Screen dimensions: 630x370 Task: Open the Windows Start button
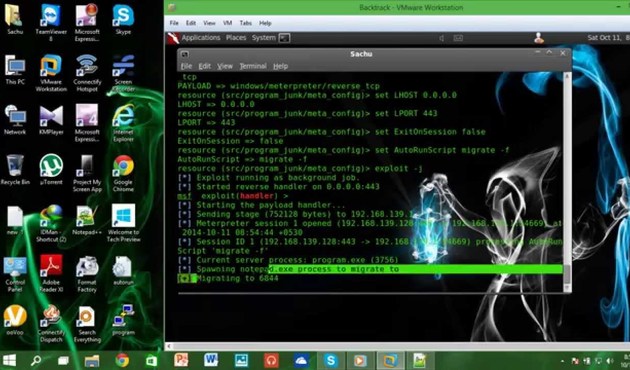pos(10,360)
